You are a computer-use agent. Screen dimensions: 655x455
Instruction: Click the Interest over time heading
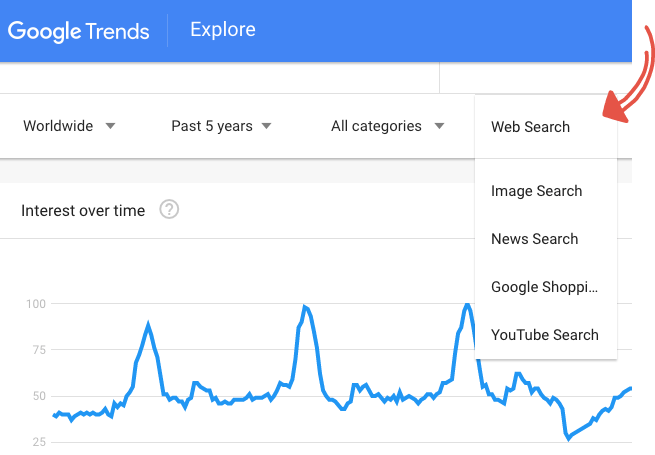point(83,210)
